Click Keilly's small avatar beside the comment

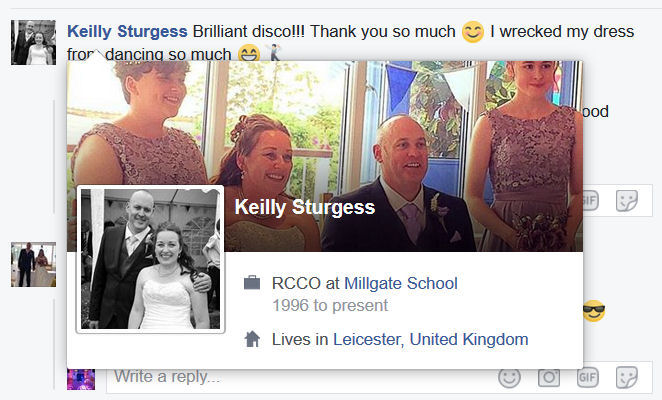point(33,42)
